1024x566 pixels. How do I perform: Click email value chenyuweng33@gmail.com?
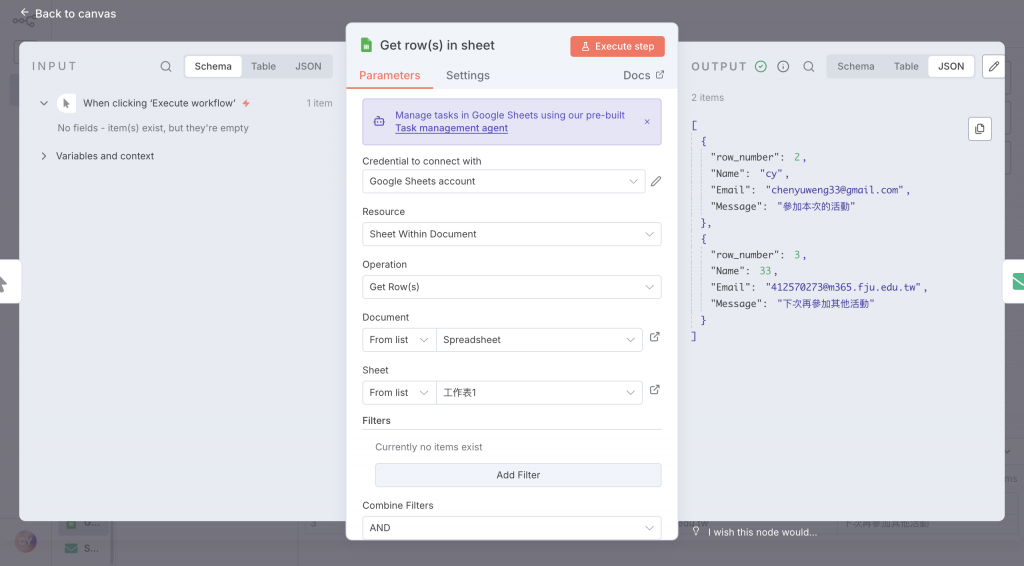[835, 190]
